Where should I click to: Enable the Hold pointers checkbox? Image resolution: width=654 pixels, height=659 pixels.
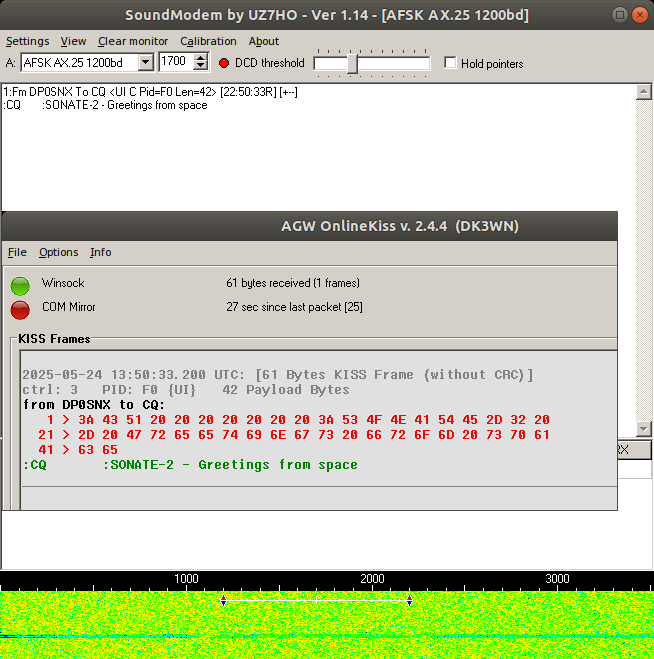point(450,63)
